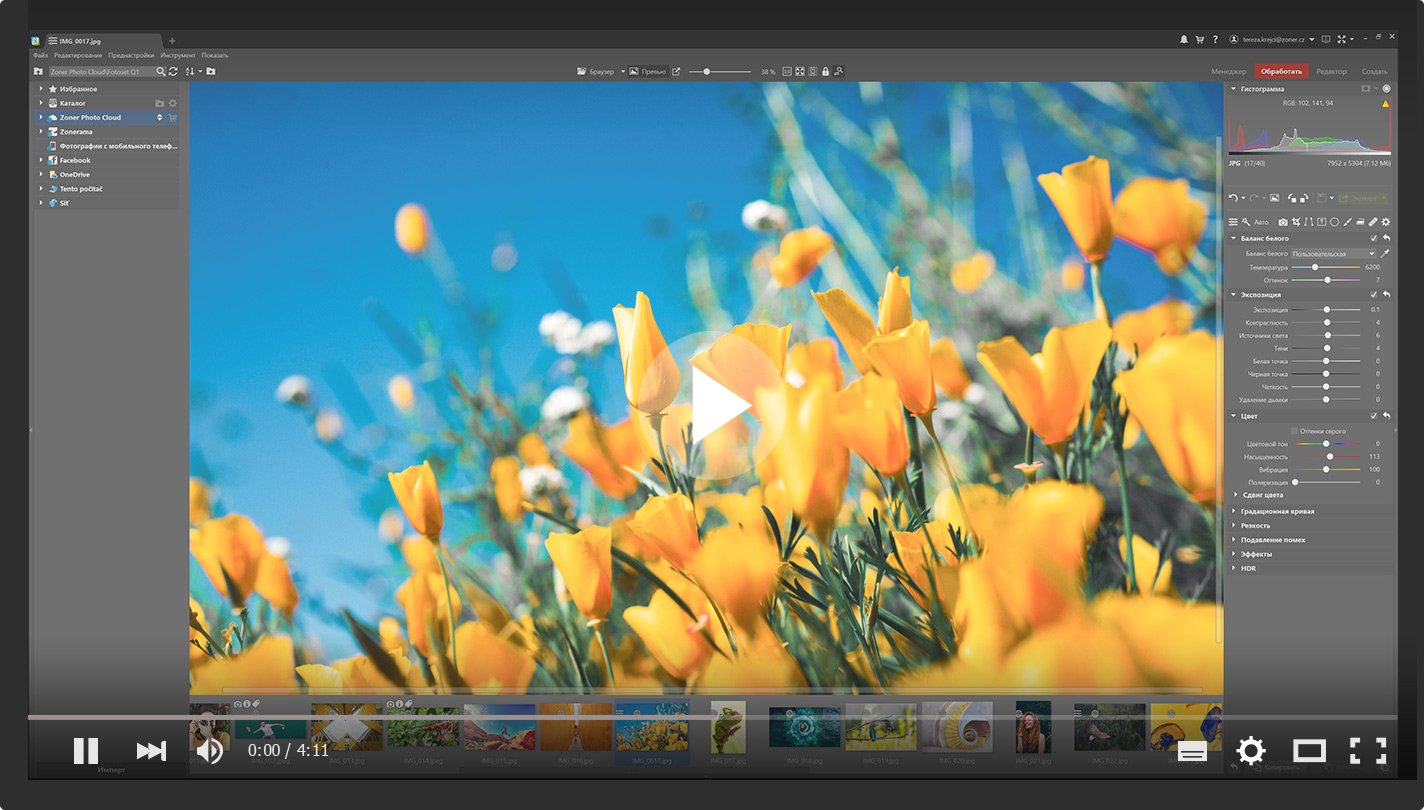Viewport: 1424px width, 810px height.
Task: Expand the Facebook tree item
Action: pyautogui.click(x=41, y=160)
